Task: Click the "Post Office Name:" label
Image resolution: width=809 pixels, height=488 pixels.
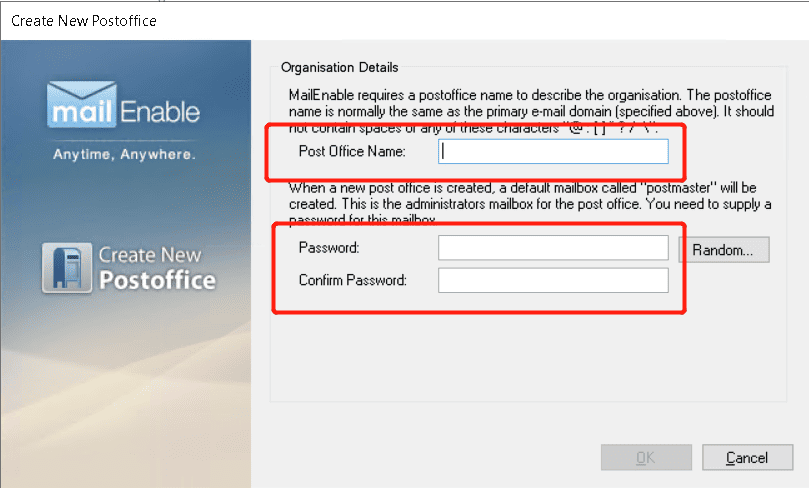Action: 350,151
